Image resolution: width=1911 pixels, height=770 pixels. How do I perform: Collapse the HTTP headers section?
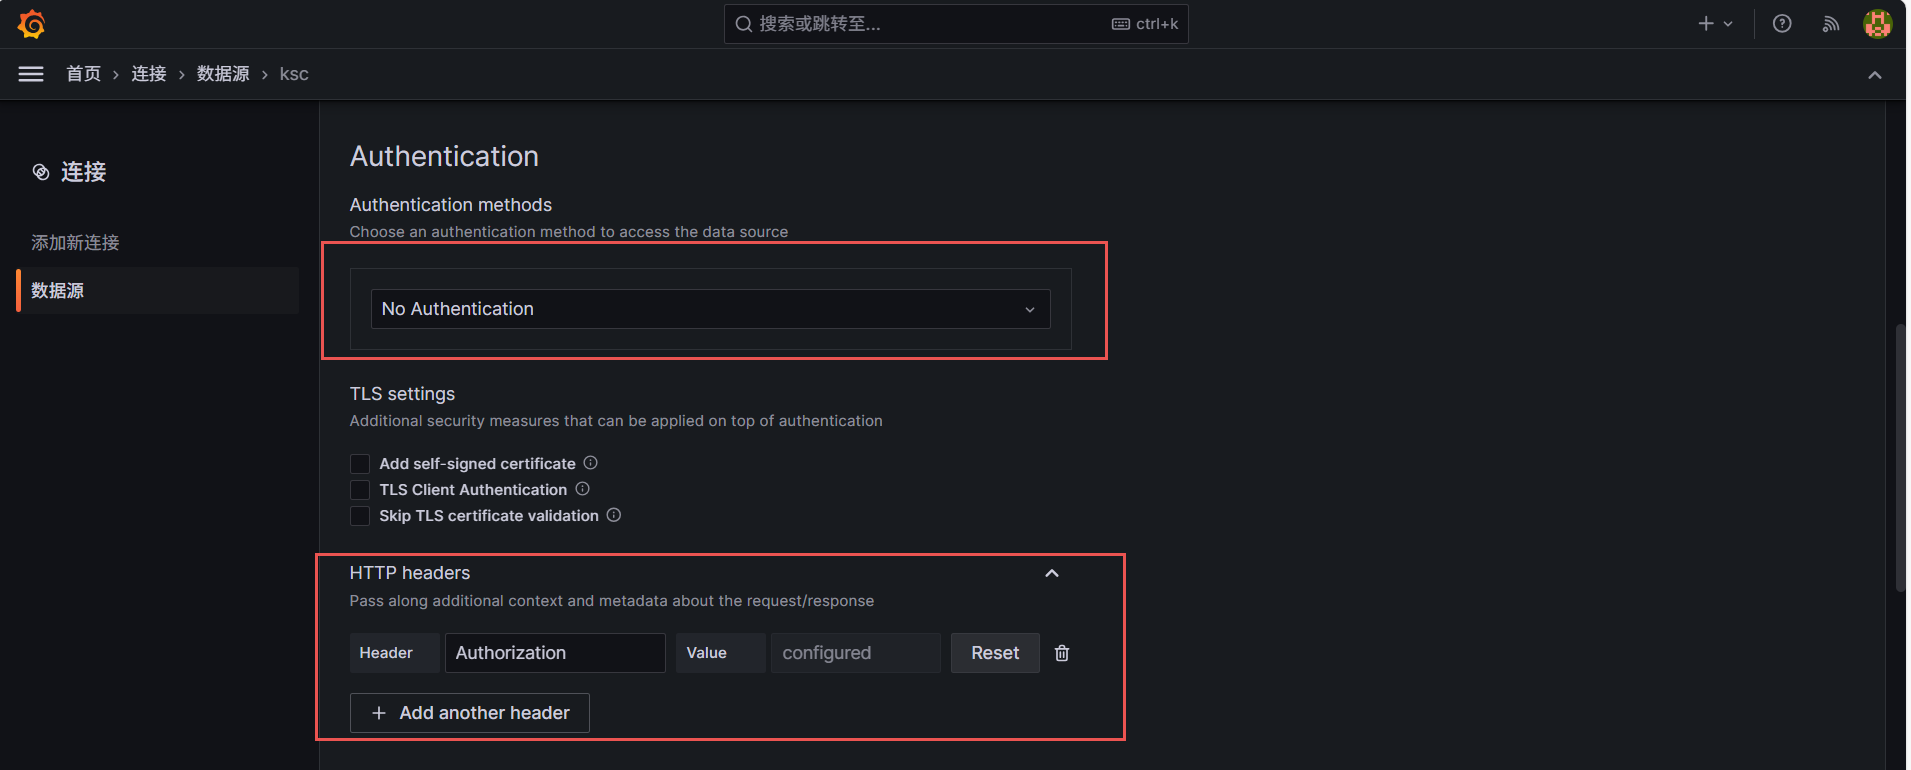pyautogui.click(x=1052, y=573)
